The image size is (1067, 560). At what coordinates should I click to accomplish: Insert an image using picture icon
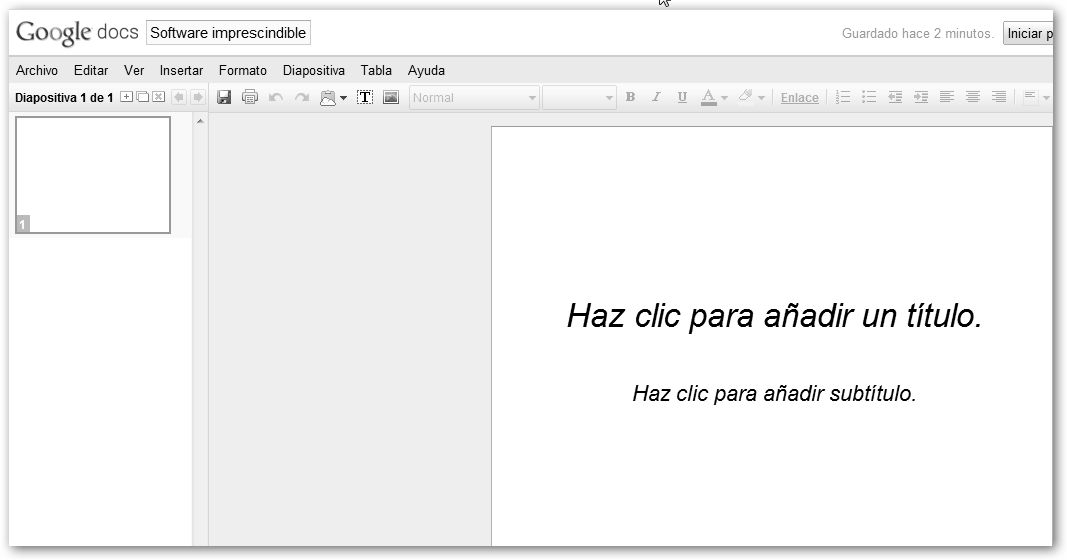tap(391, 97)
